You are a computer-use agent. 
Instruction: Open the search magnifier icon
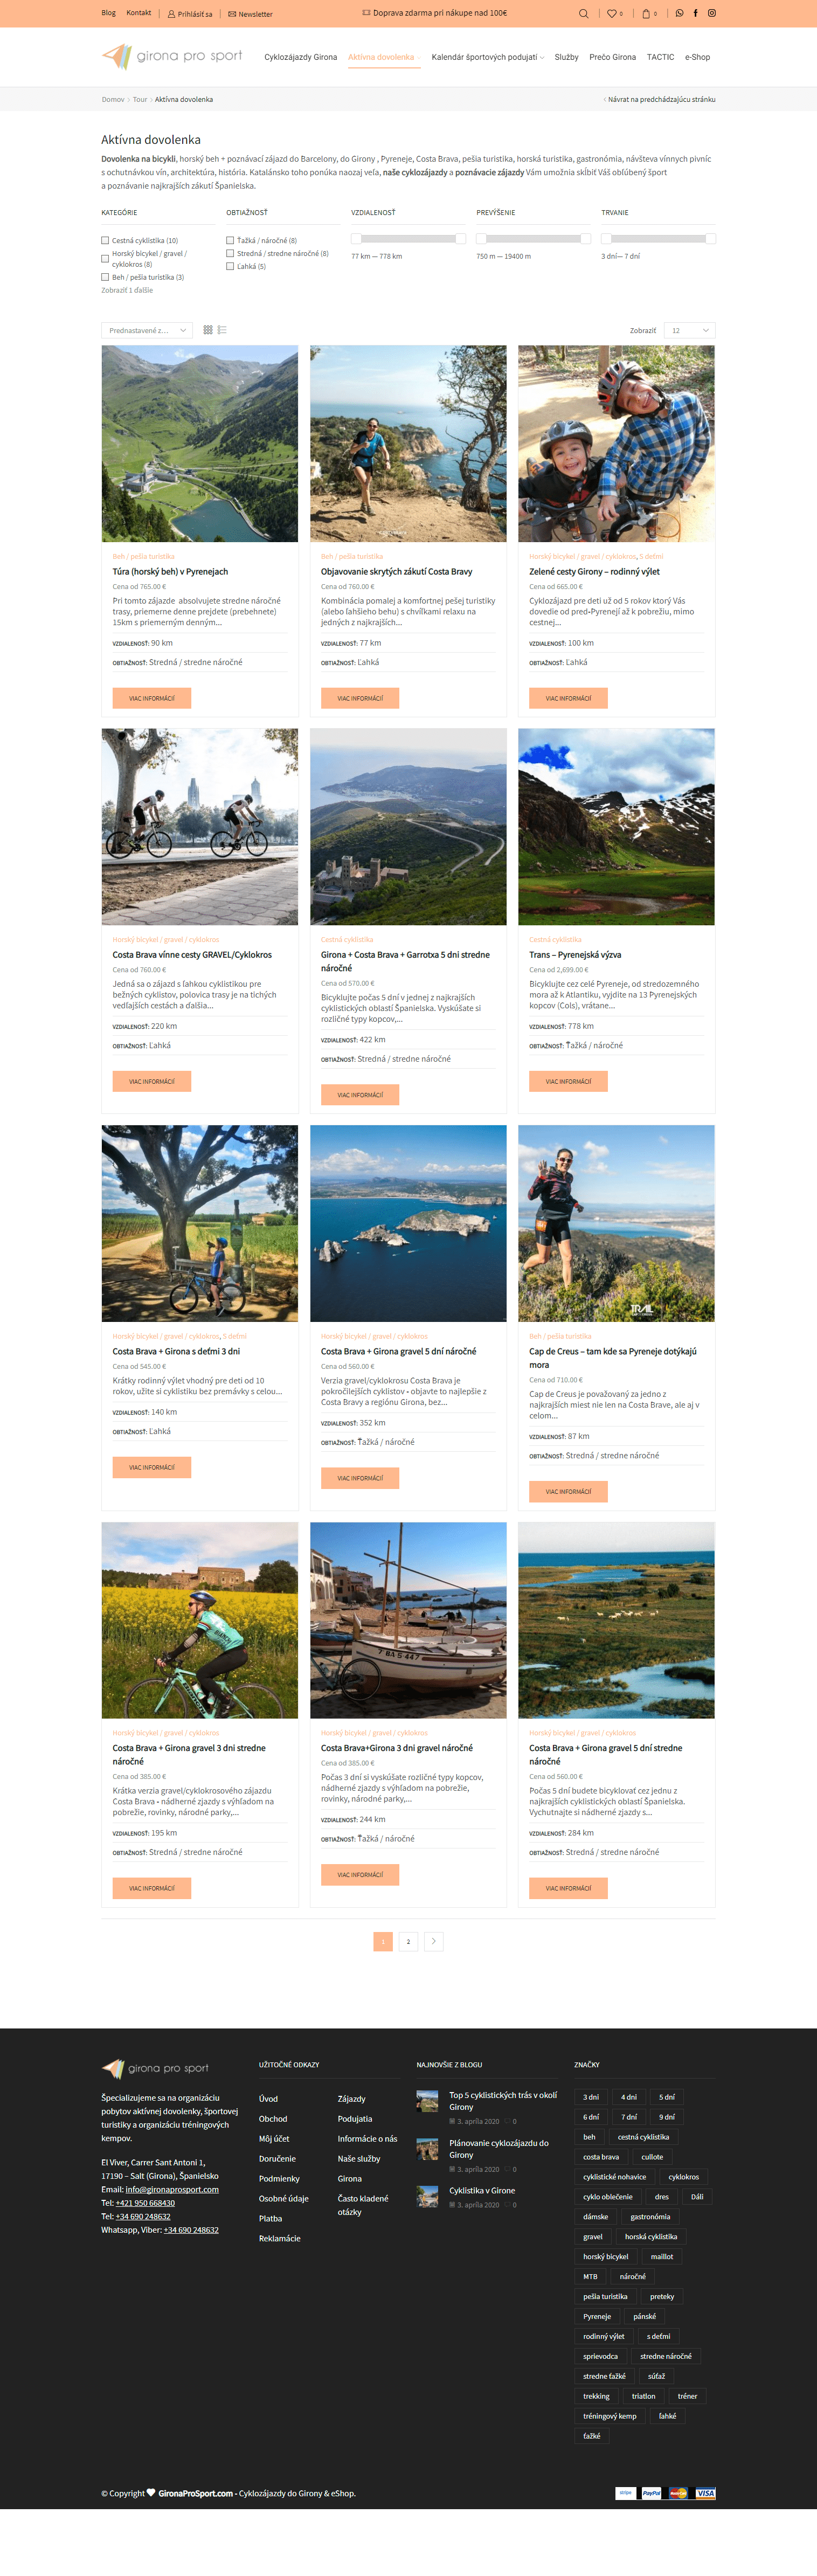coord(584,14)
